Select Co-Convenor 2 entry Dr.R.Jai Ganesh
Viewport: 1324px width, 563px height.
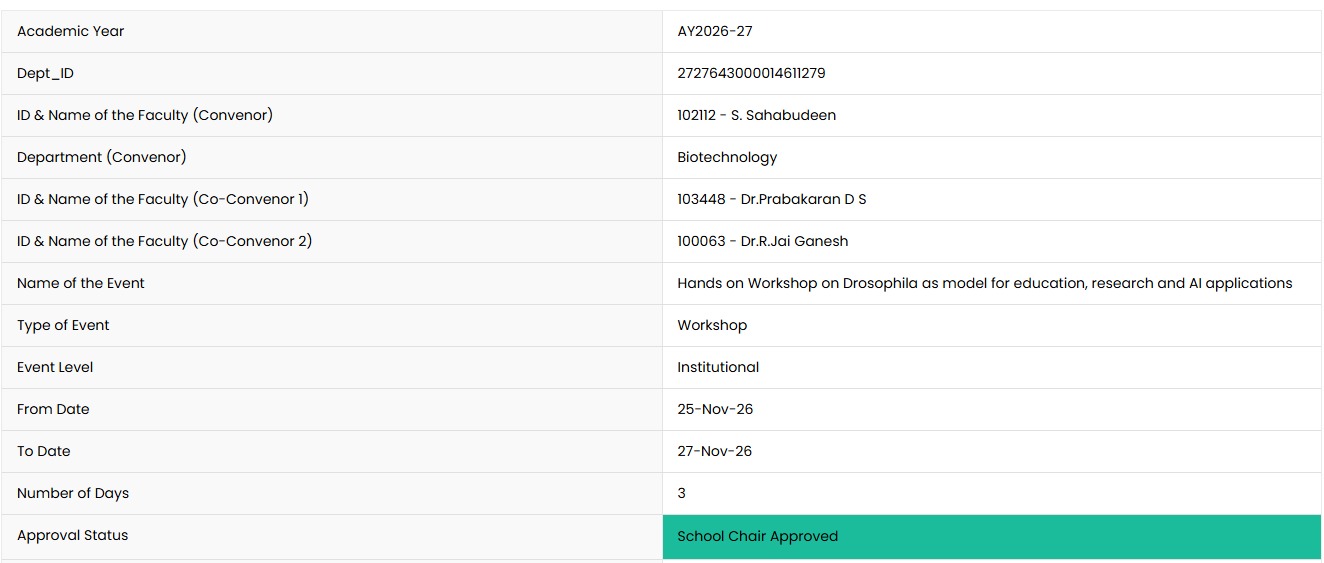pos(762,241)
